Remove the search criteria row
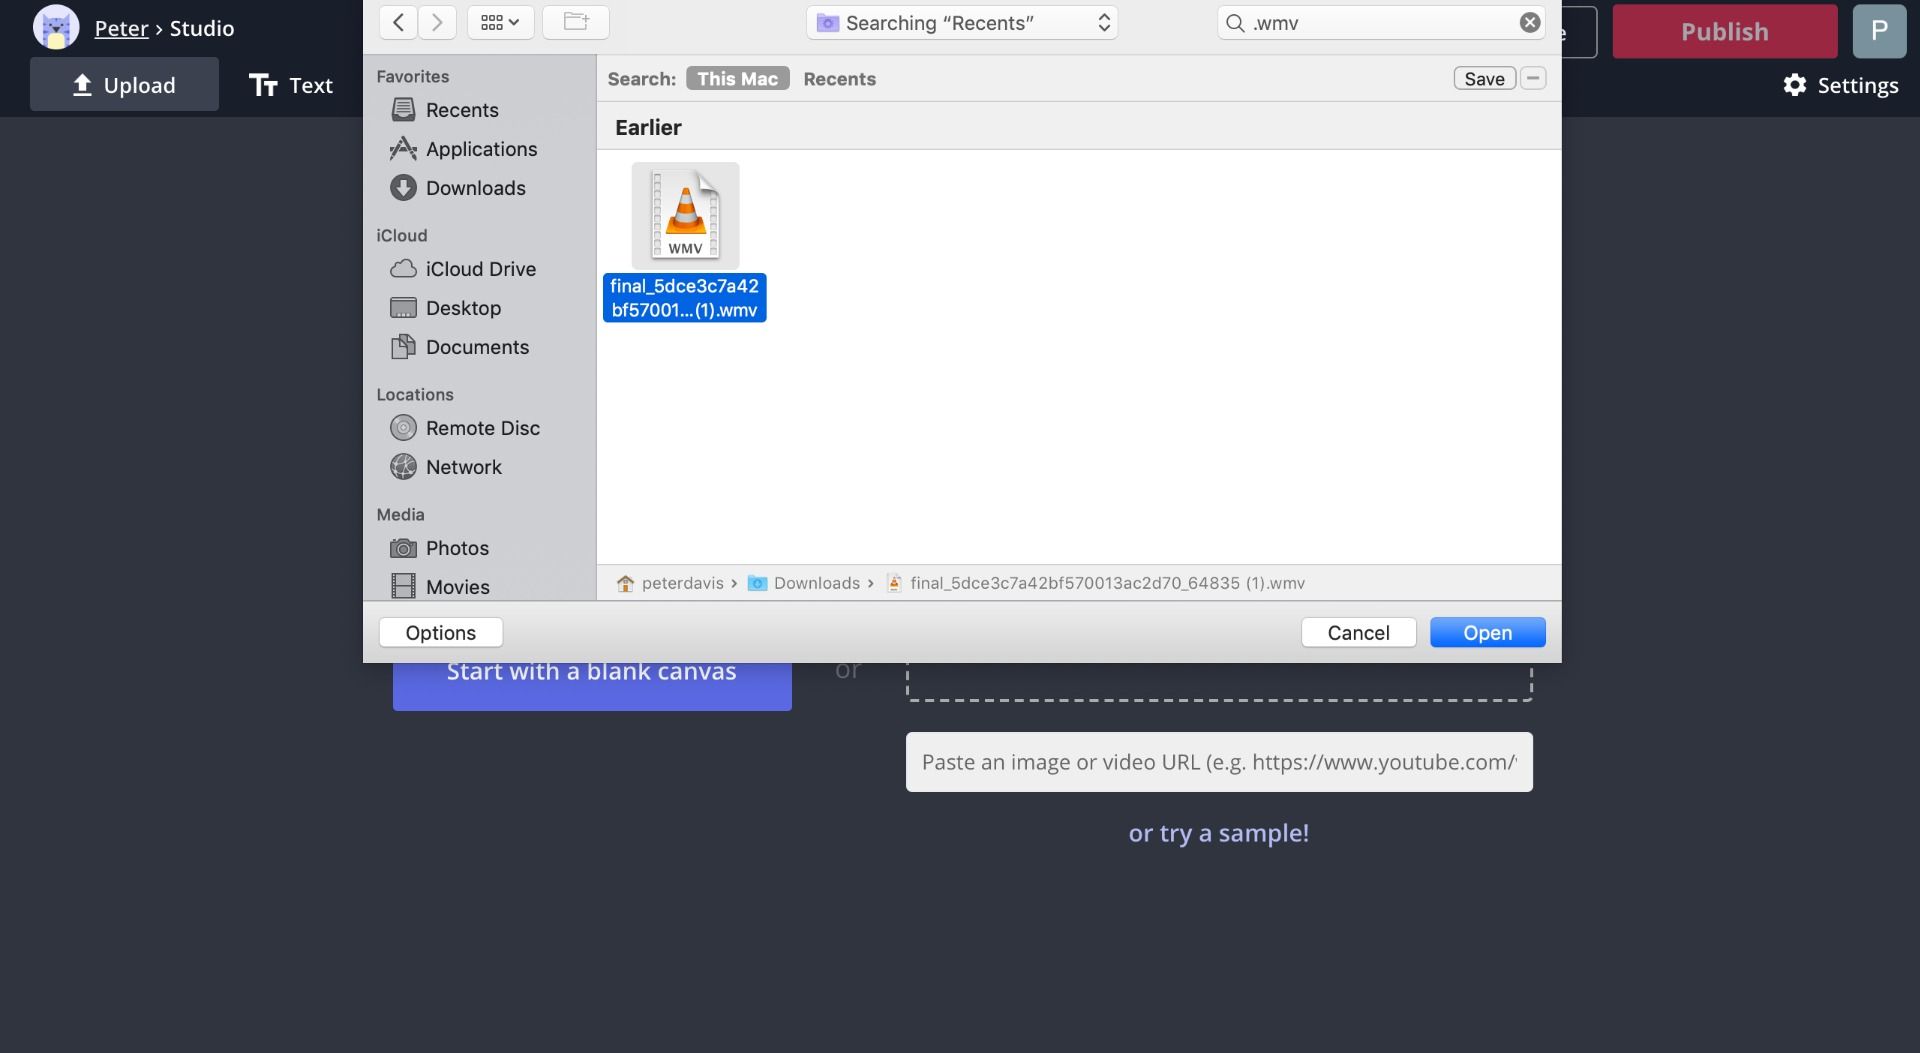The height and width of the screenshot is (1053, 1920). pos(1533,79)
